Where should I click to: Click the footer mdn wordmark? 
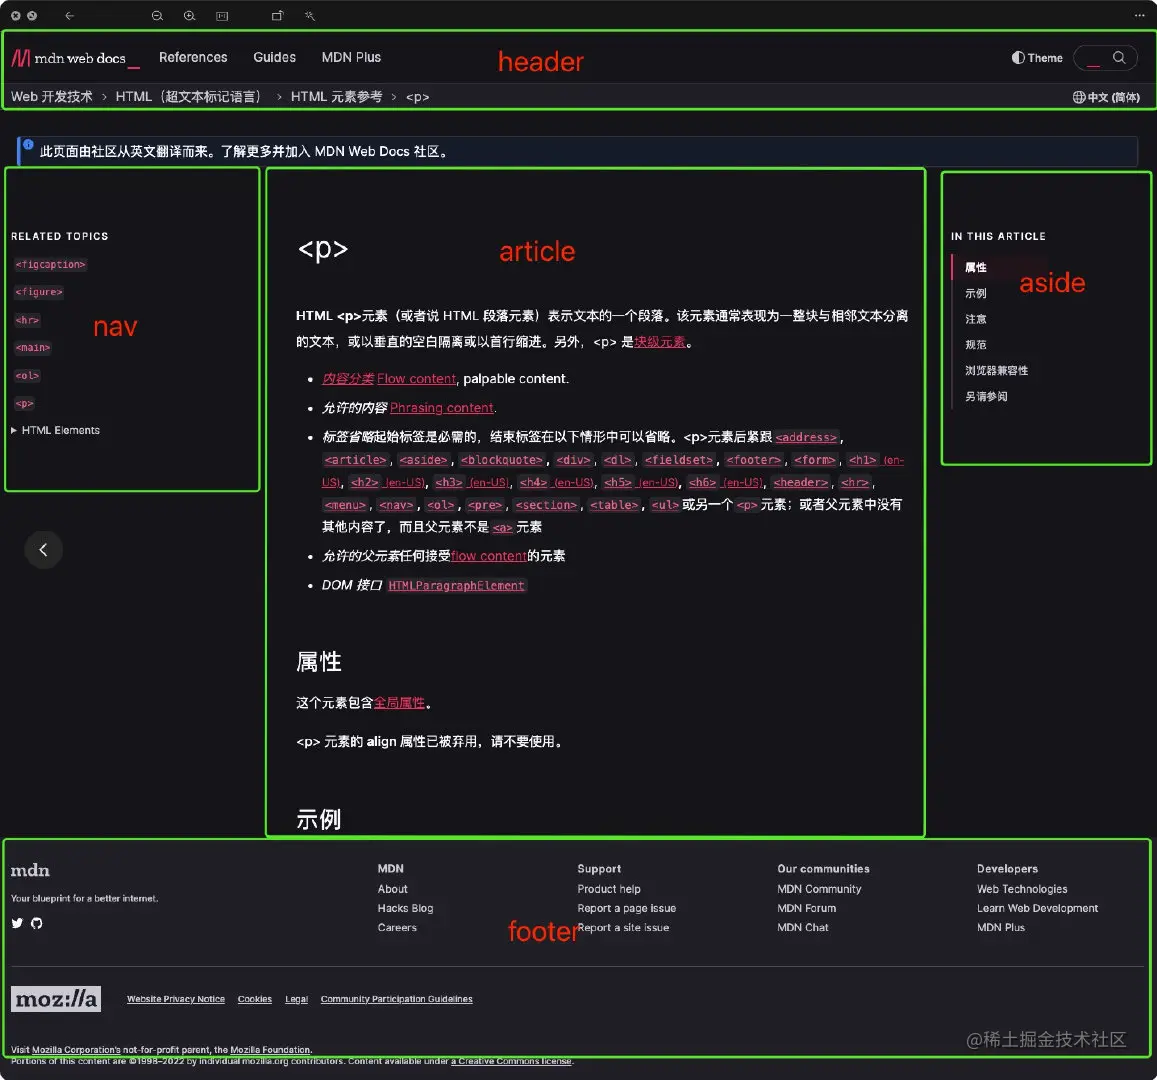coord(30,870)
